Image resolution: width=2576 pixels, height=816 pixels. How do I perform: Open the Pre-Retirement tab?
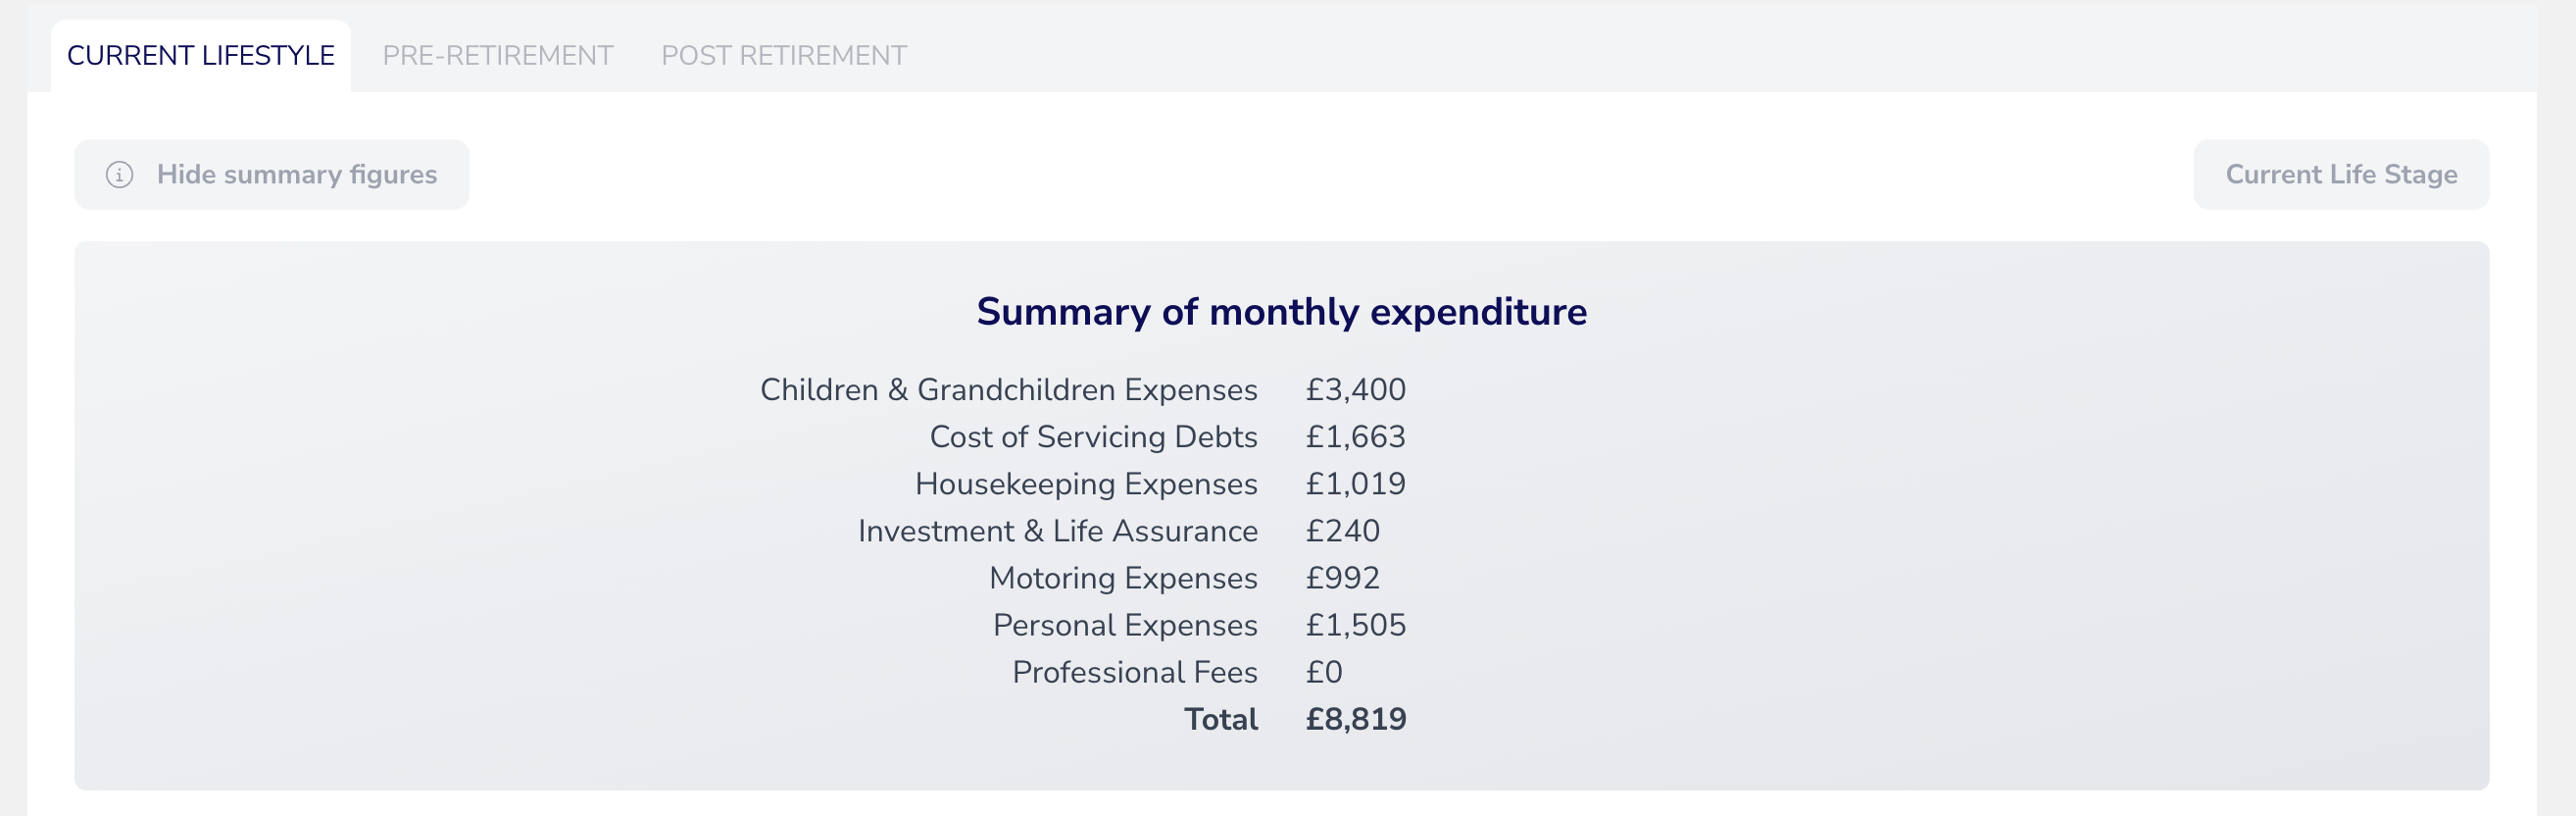pos(497,56)
